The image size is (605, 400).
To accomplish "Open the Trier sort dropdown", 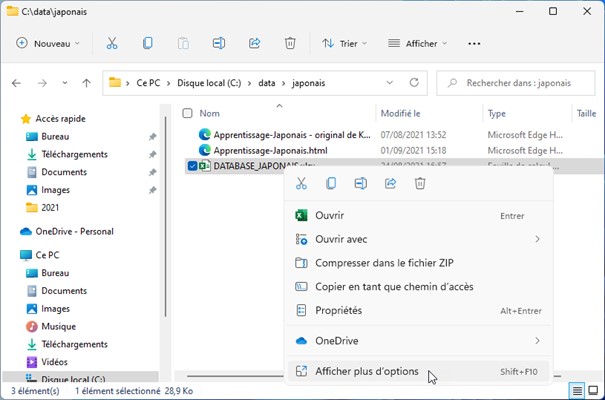I will pyautogui.click(x=344, y=44).
